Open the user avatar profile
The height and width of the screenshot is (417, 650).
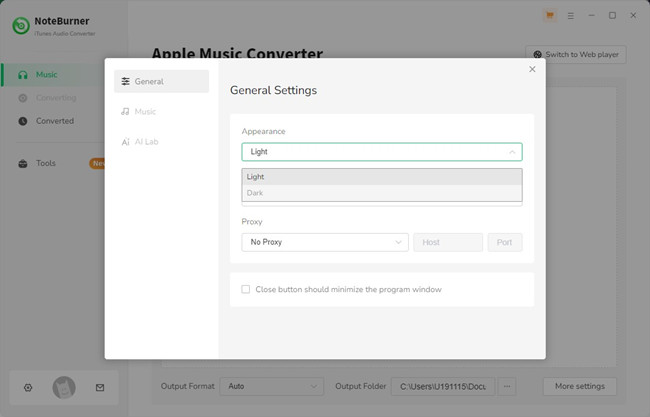[x=64, y=388]
